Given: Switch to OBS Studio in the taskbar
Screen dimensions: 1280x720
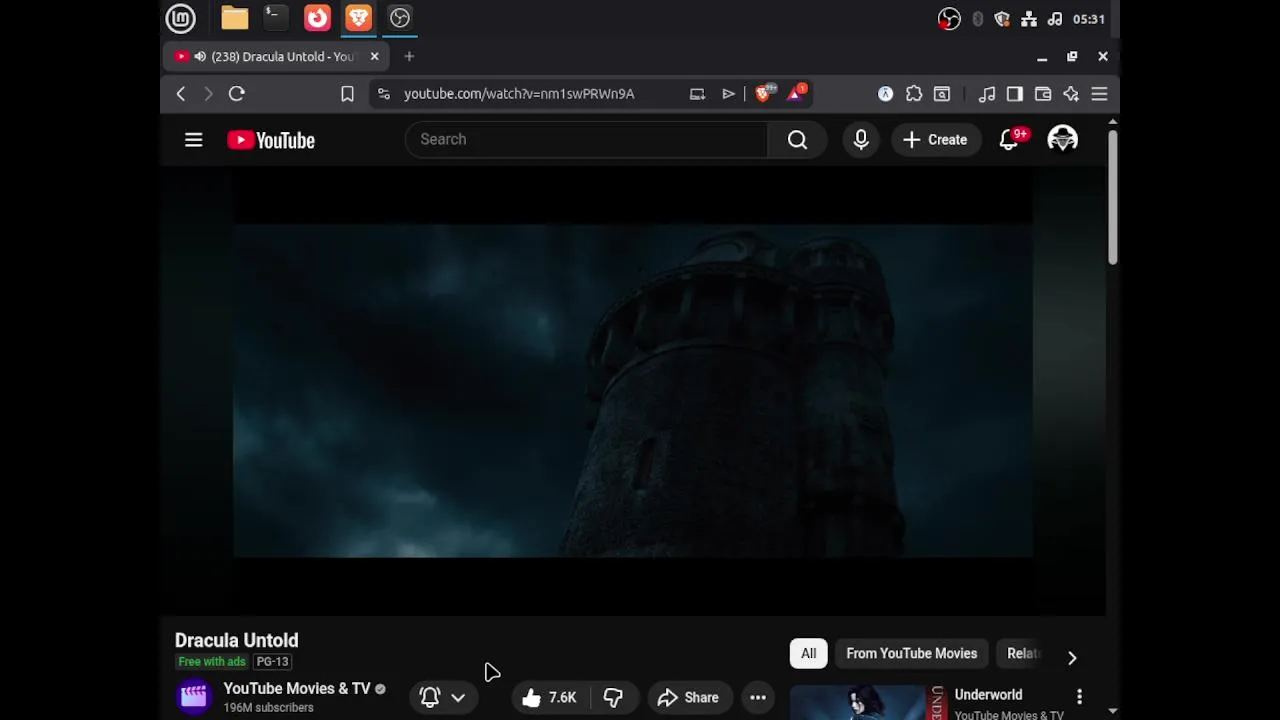Looking at the screenshot, I should click(400, 18).
